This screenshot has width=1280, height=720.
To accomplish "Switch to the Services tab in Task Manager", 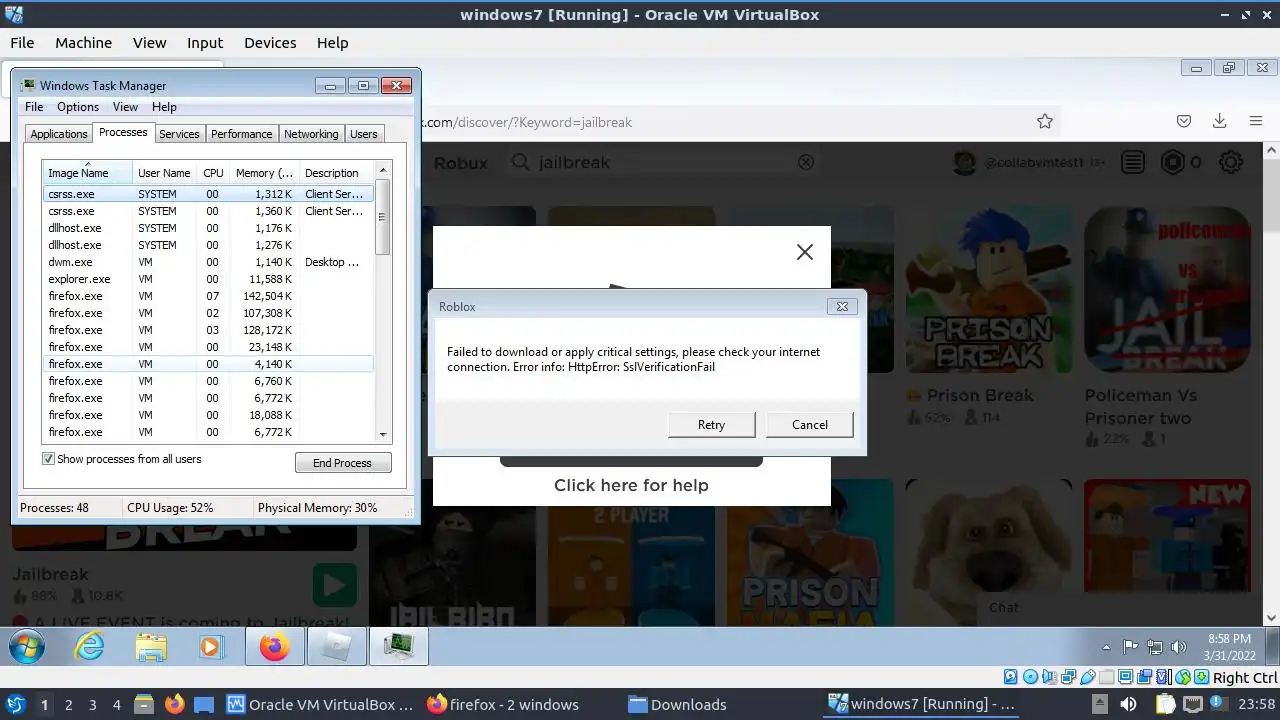I will coord(179,134).
